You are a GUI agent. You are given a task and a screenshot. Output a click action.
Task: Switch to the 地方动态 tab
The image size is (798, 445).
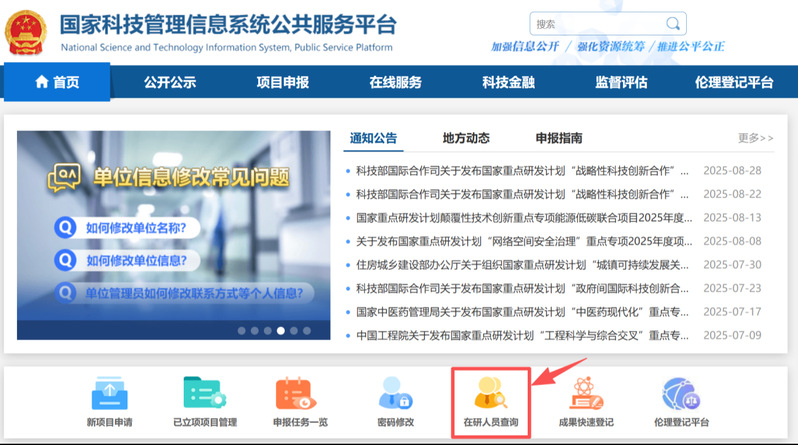pyautogui.click(x=466, y=138)
